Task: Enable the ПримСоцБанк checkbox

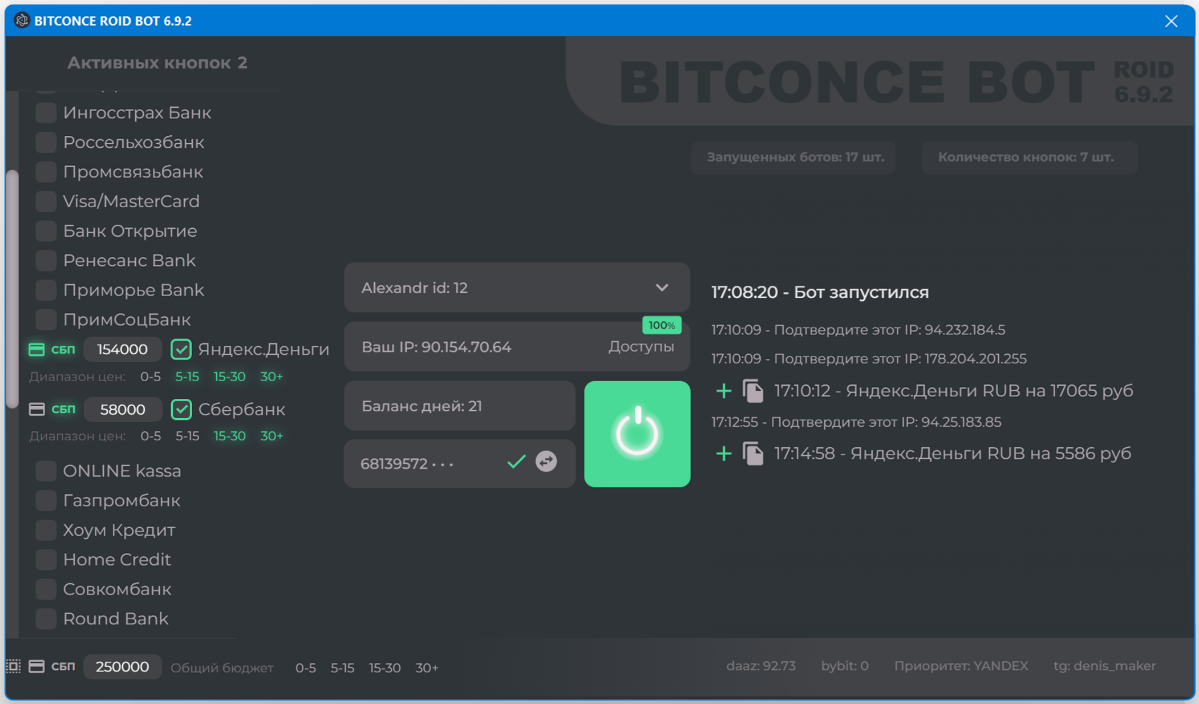Action: [46, 320]
